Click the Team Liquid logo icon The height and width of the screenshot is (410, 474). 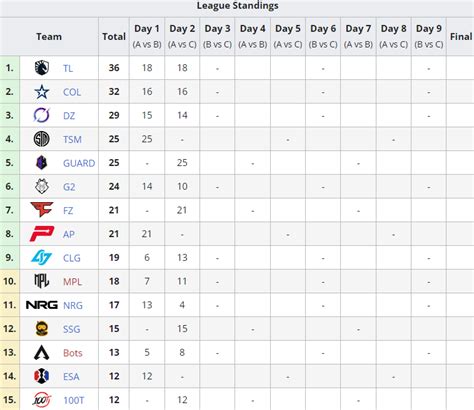point(42,68)
